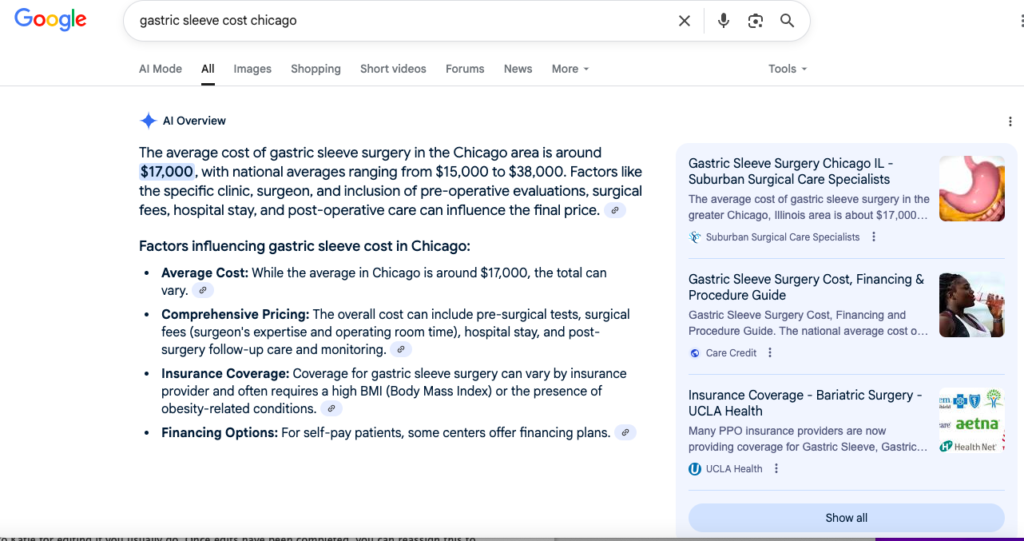Click the stomach illustration thumbnail
The height and width of the screenshot is (541, 1024).
click(972, 188)
